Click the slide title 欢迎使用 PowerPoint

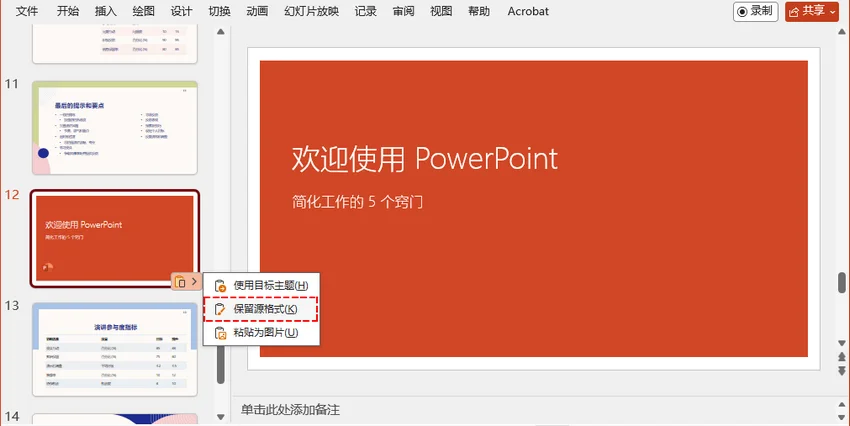[x=424, y=159]
